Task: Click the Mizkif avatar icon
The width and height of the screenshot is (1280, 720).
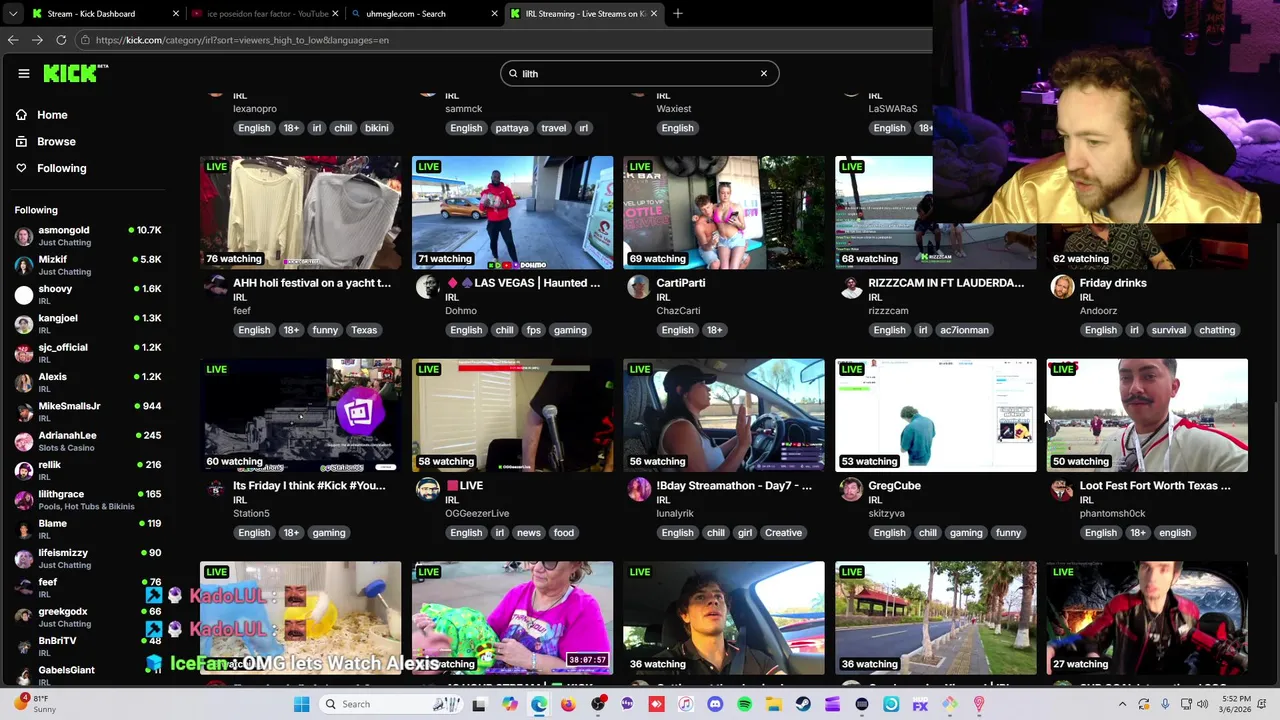Action: pyautogui.click(x=24, y=265)
